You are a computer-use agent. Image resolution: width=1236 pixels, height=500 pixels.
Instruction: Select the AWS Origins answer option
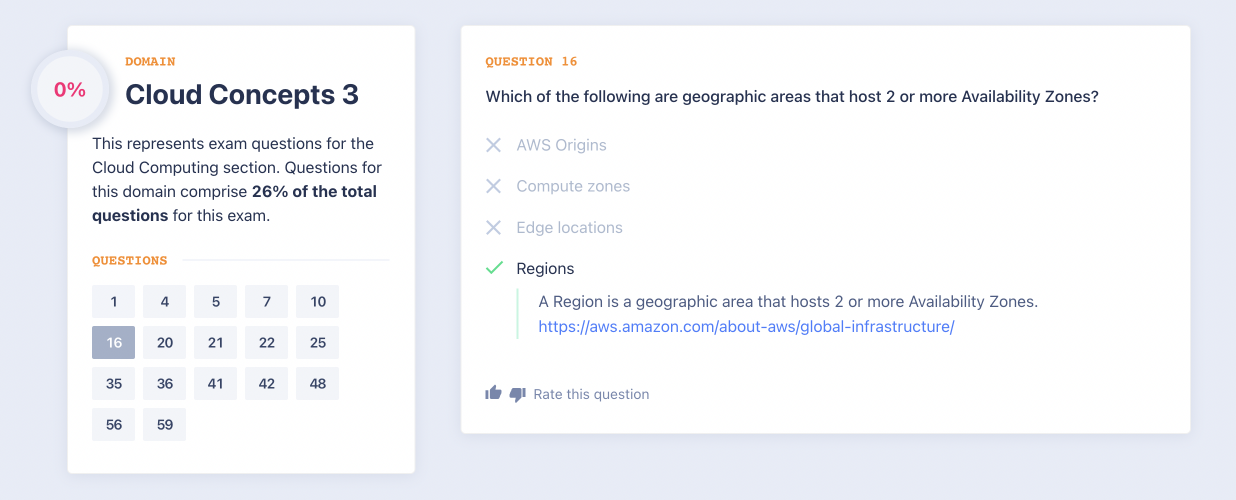click(561, 145)
